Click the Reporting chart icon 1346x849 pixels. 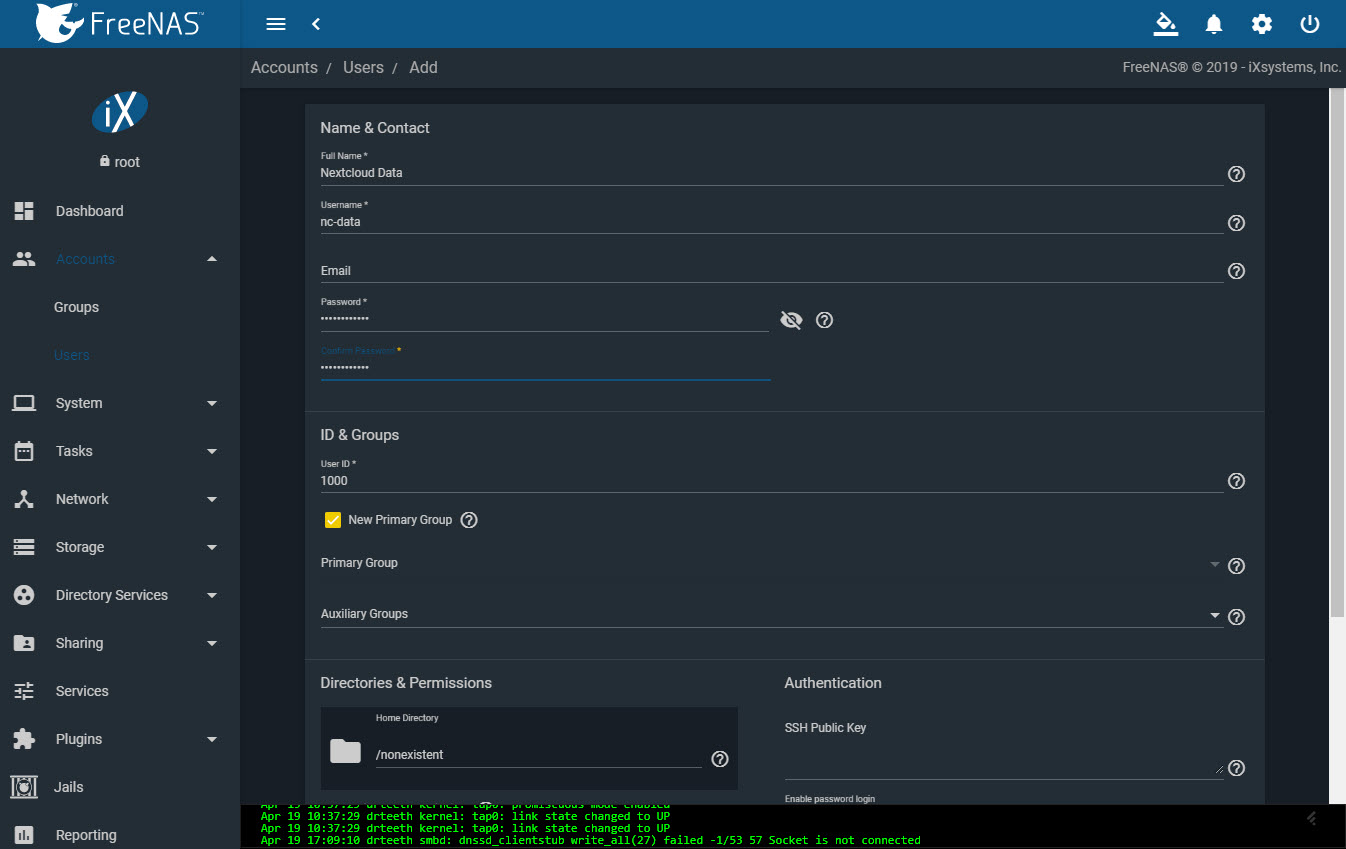coord(24,835)
